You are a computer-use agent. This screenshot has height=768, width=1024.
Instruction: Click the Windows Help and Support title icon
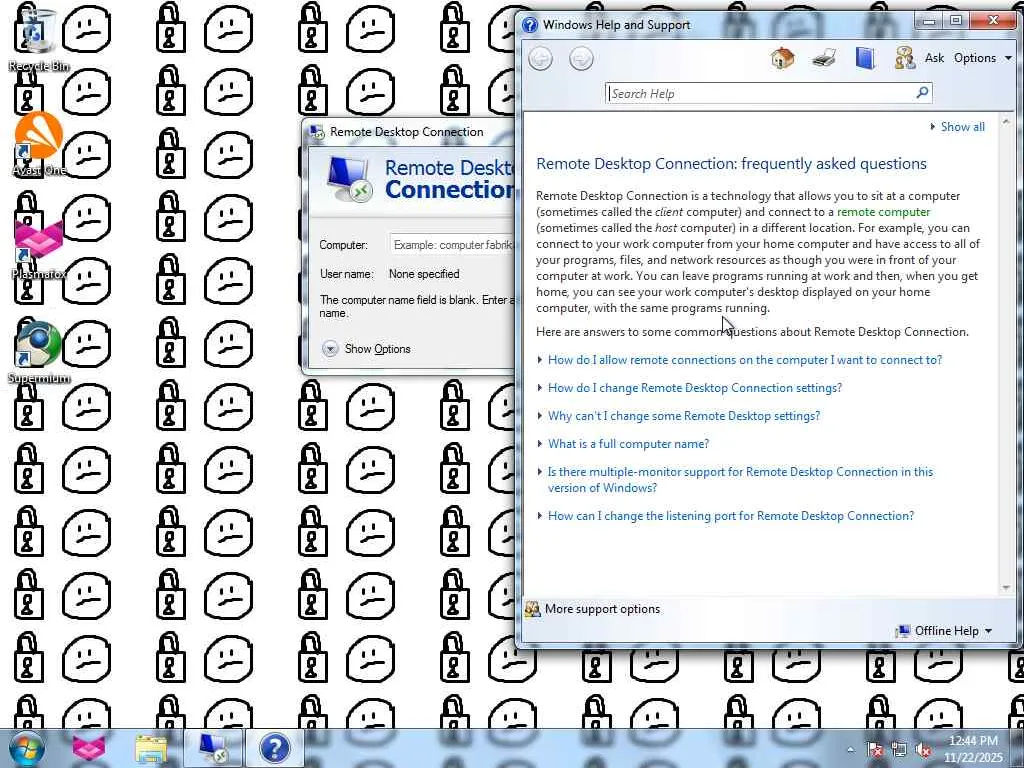(530, 25)
